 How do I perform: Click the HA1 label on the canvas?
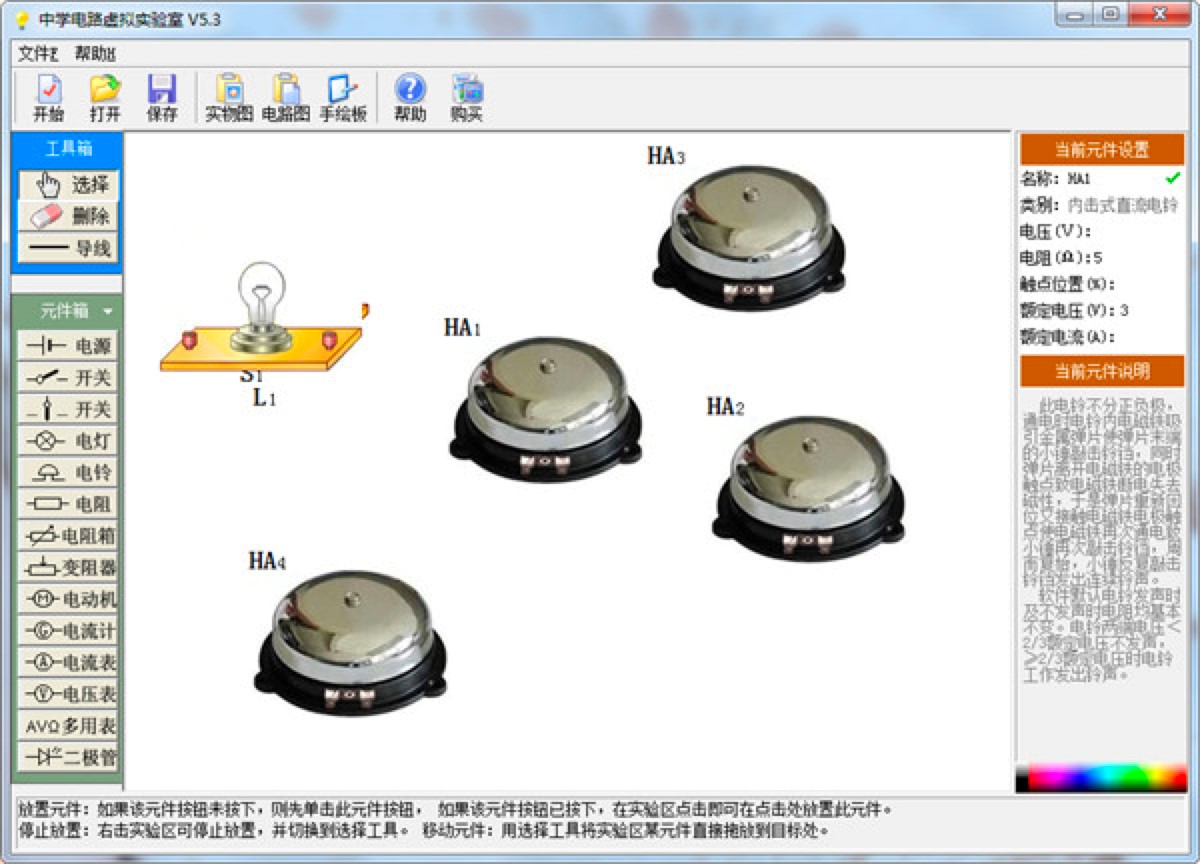463,328
